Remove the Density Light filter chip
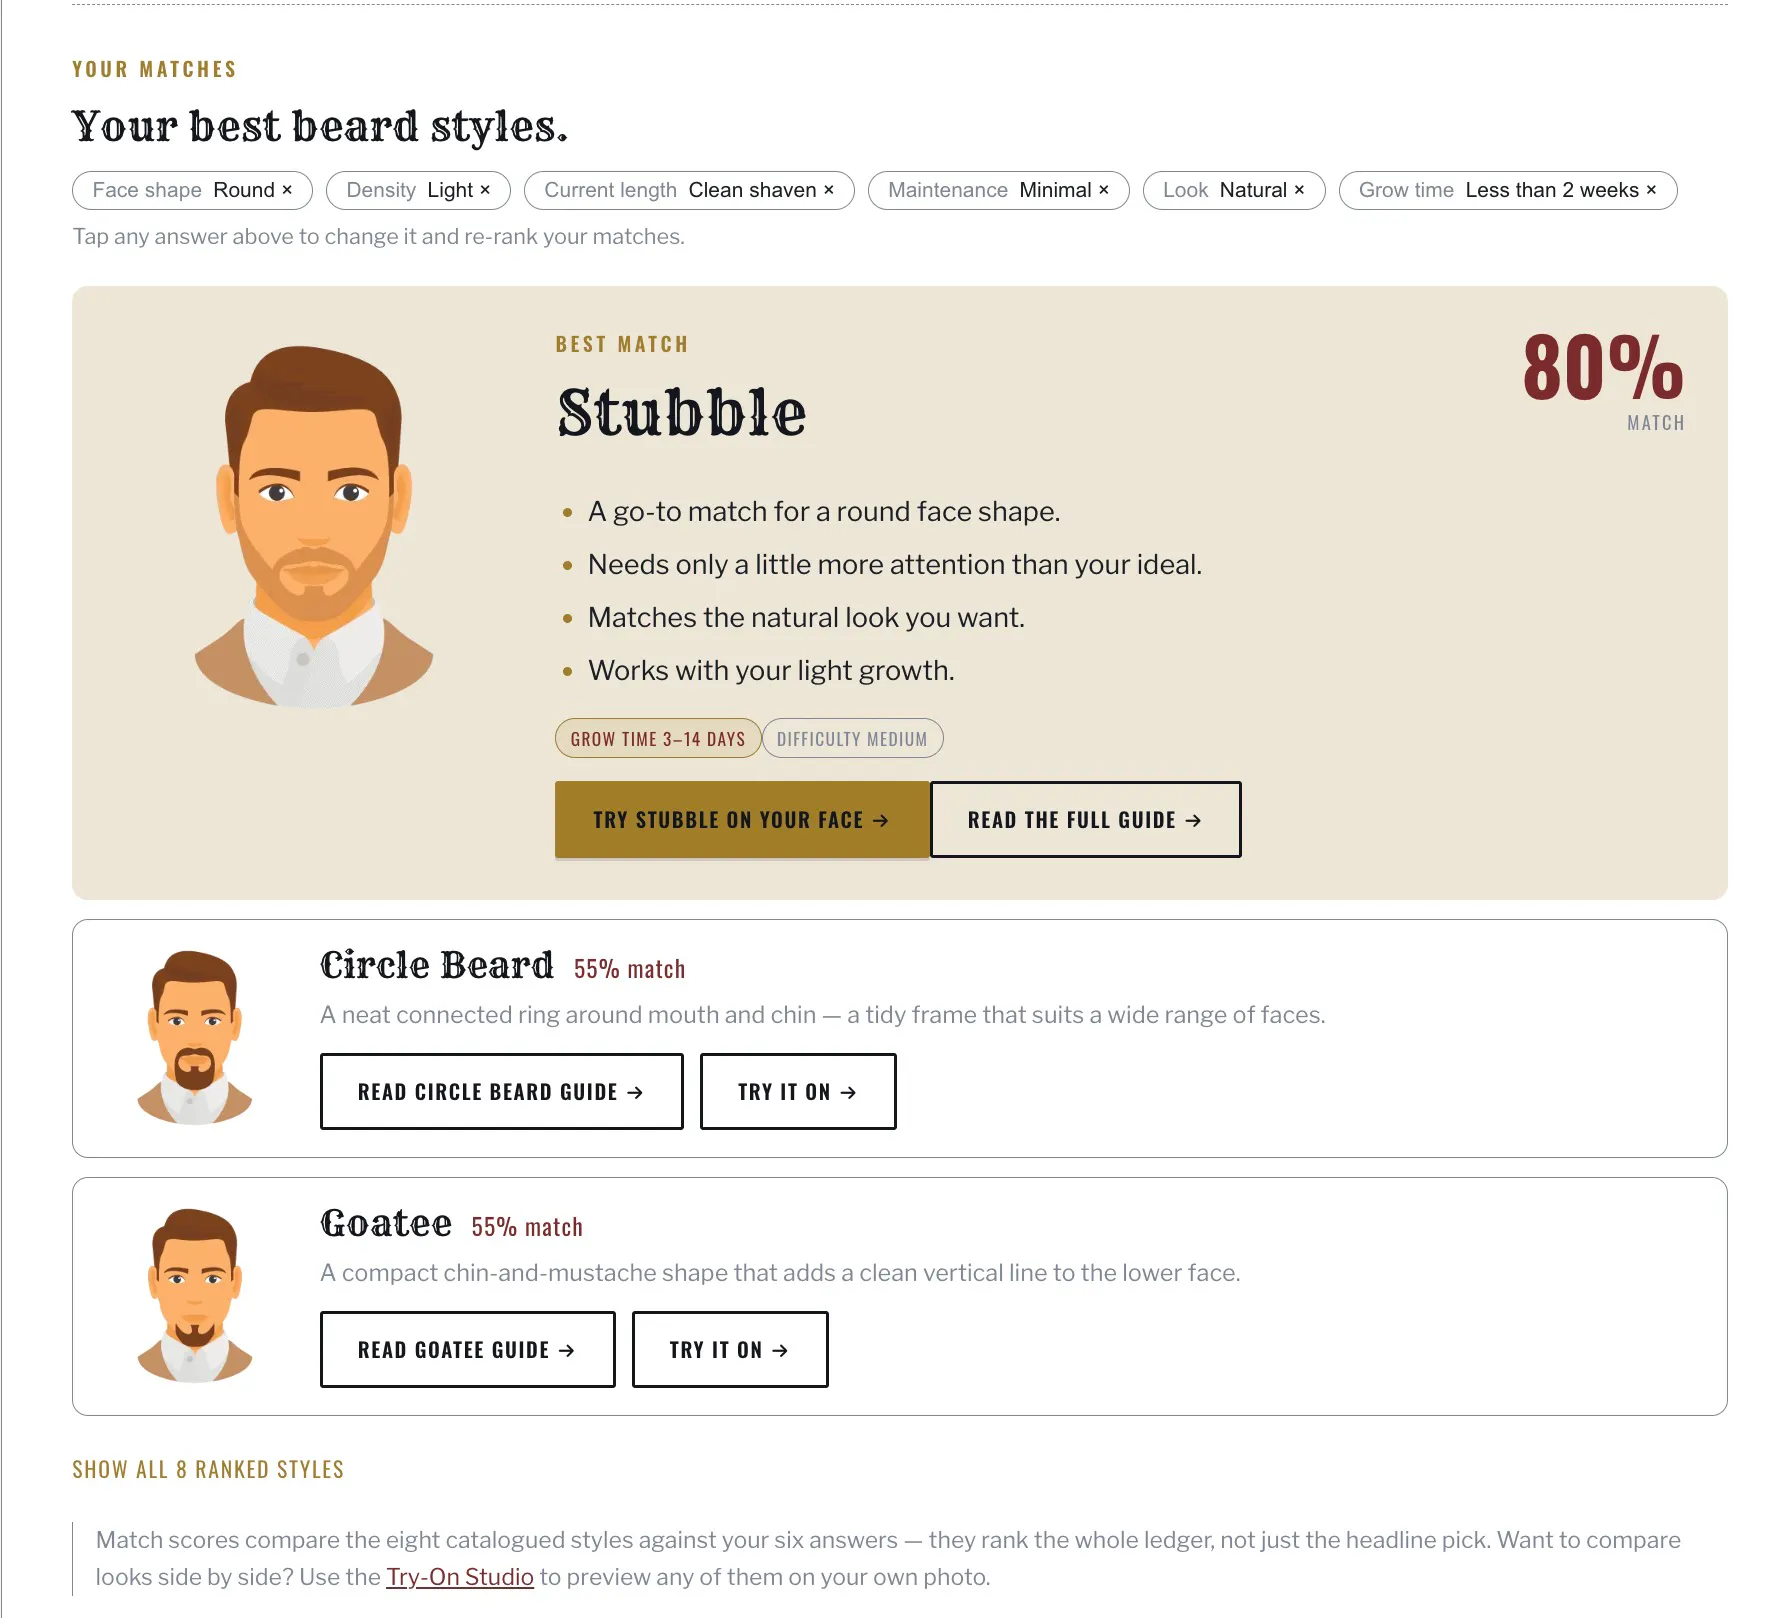1790x1618 pixels. [x=418, y=190]
